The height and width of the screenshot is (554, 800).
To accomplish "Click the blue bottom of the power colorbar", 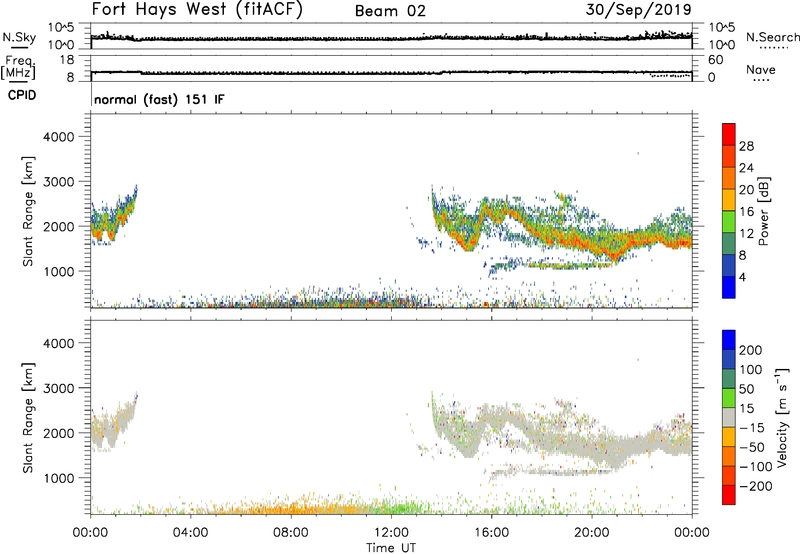I will pyautogui.click(x=729, y=287).
